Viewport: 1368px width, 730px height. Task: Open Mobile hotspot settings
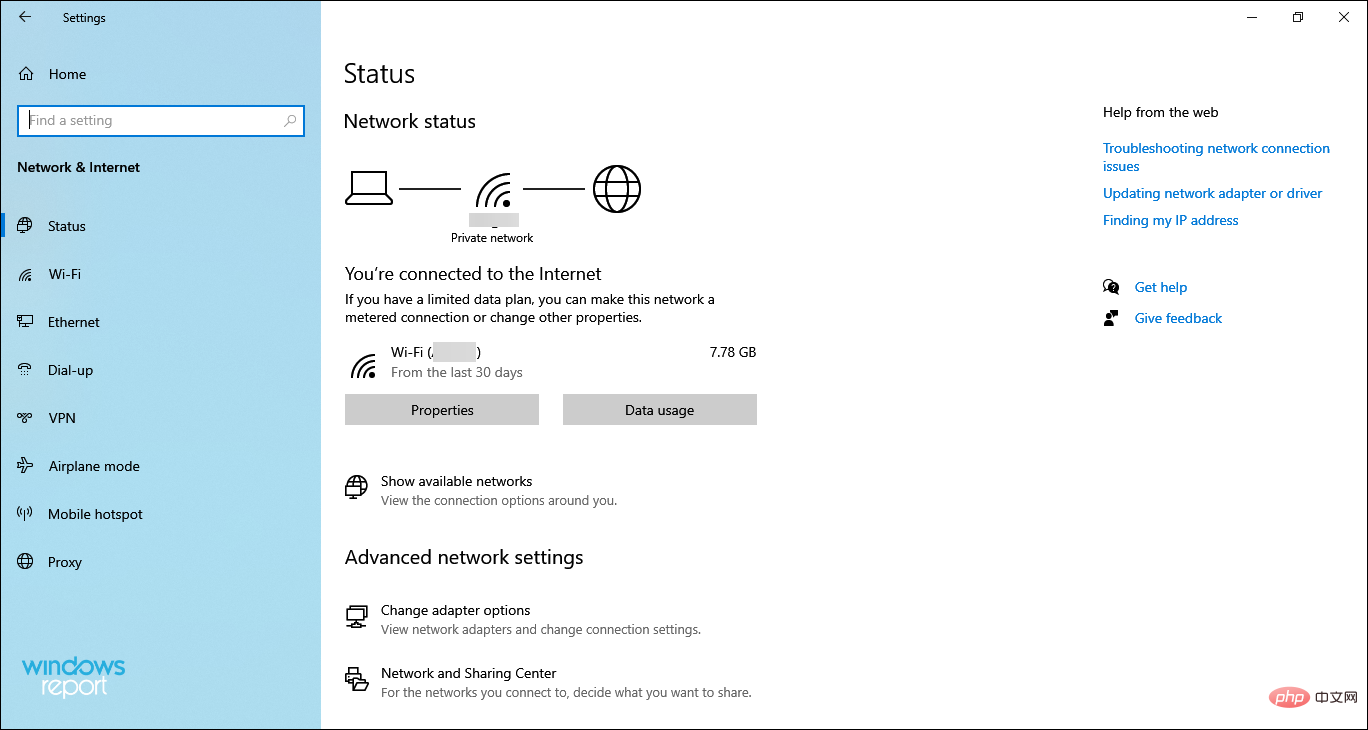pos(94,513)
